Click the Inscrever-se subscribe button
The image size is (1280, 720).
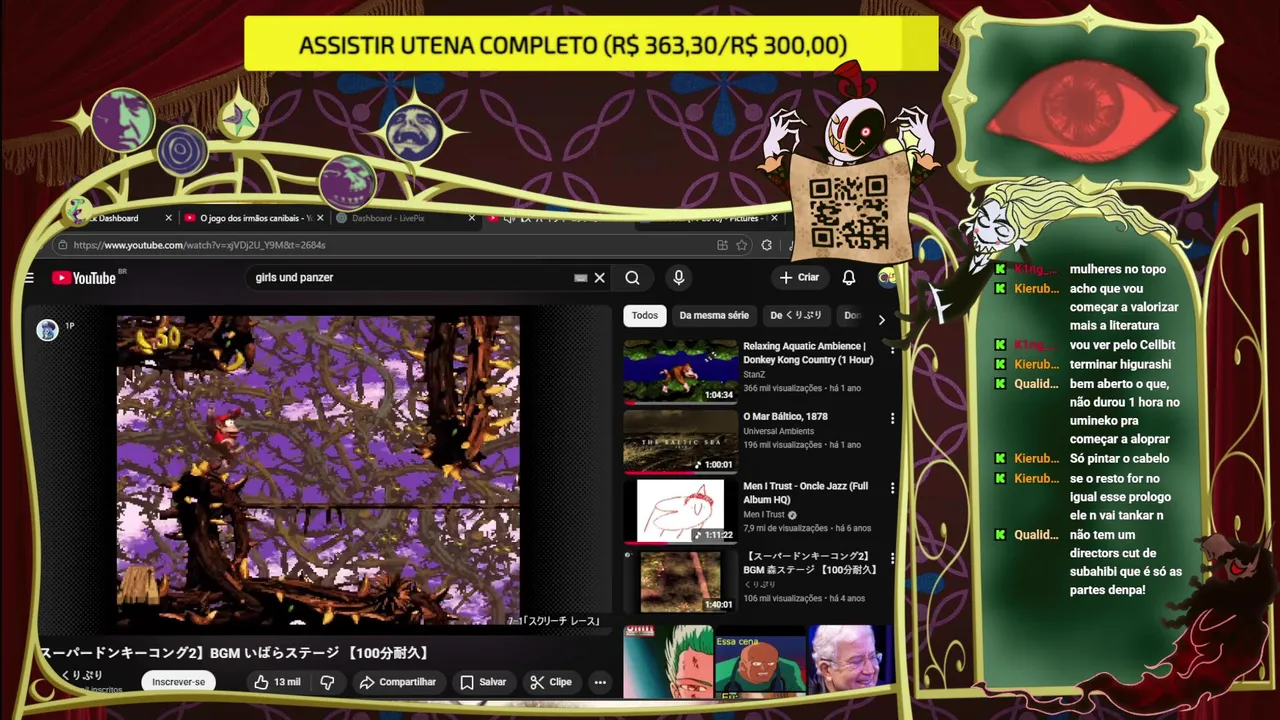(178, 682)
